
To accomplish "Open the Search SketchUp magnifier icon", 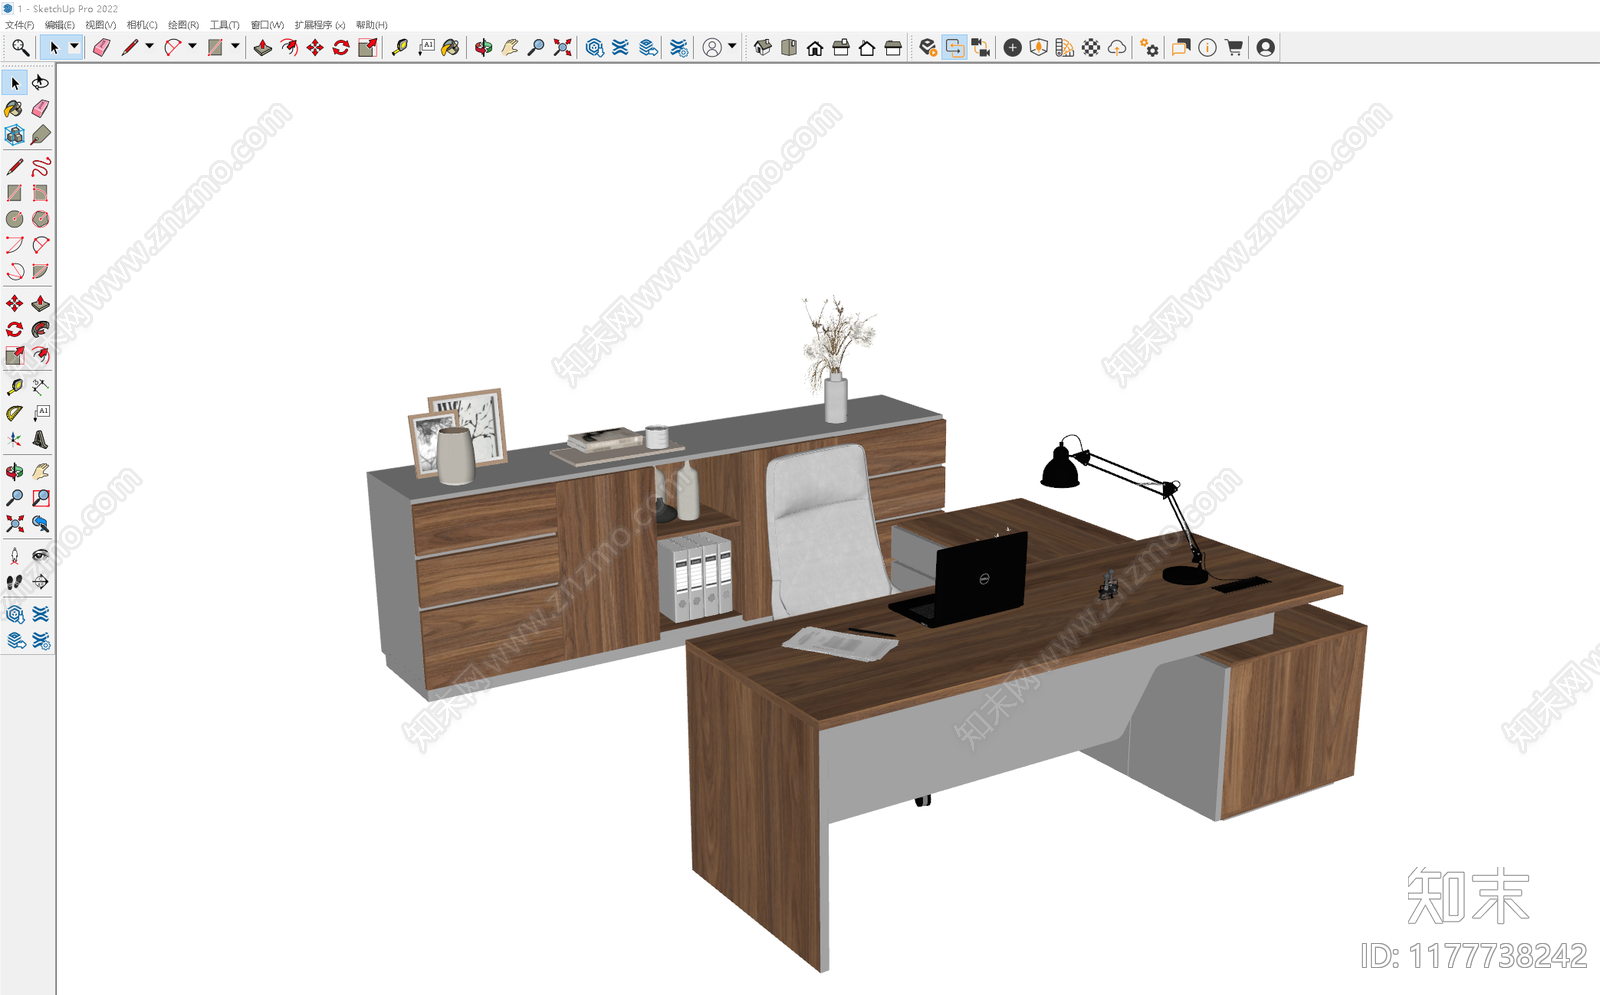I will (20, 47).
